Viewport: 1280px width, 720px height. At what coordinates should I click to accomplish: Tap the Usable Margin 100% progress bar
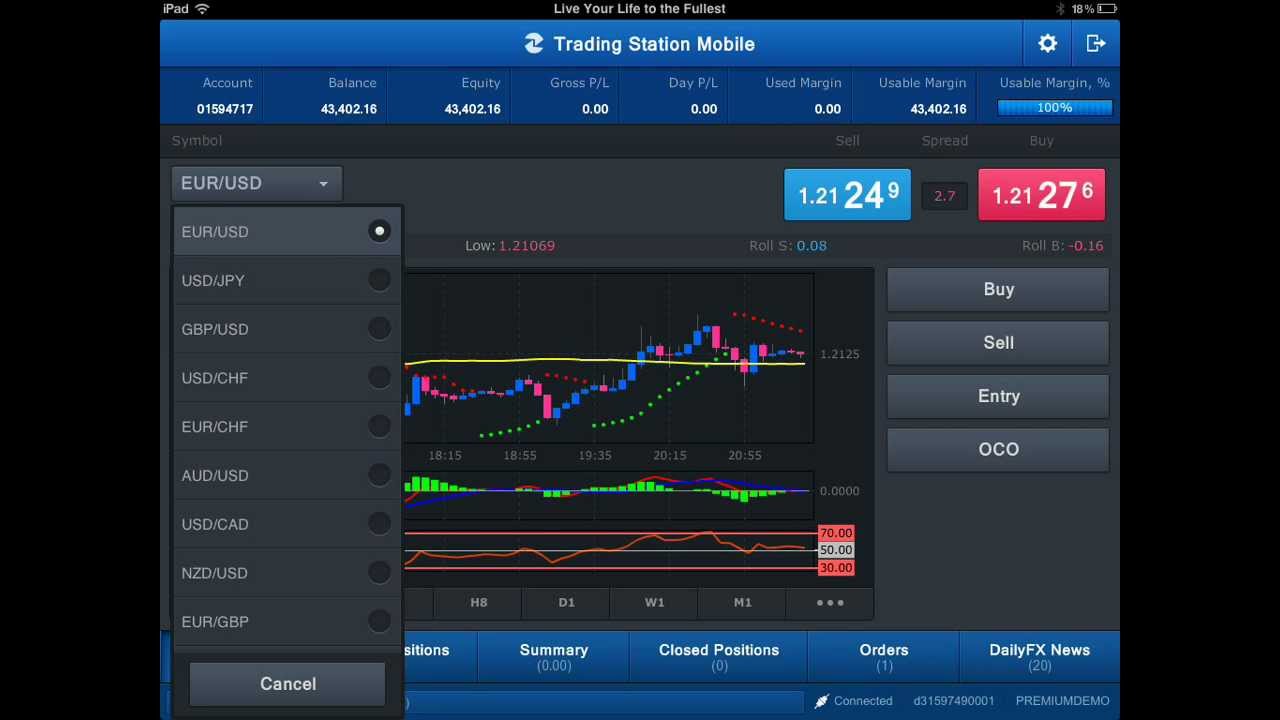(x=1054, y=108)
